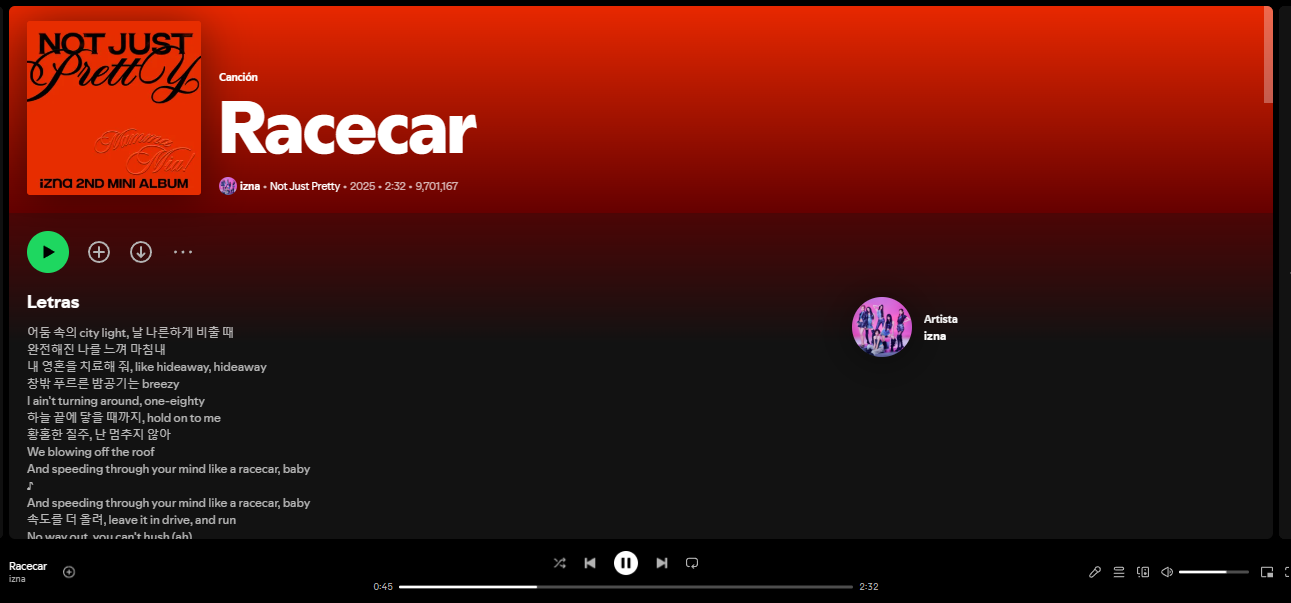Open the izna name in the Artista card
Viewport: 1291px width, 603px height.
(x=935, y=336)
